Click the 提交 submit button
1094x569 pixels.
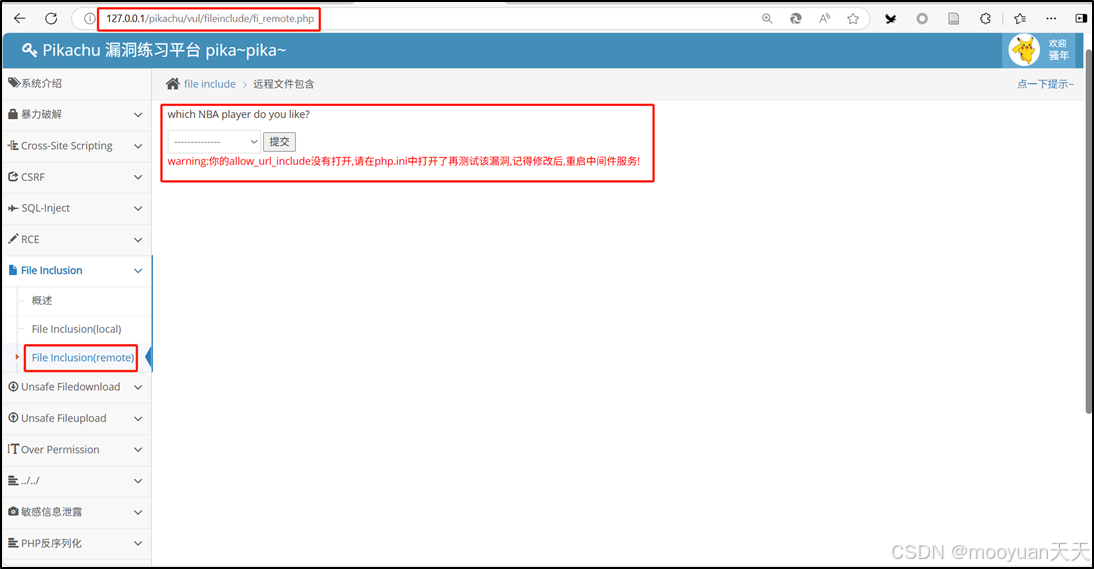(279, 142)
